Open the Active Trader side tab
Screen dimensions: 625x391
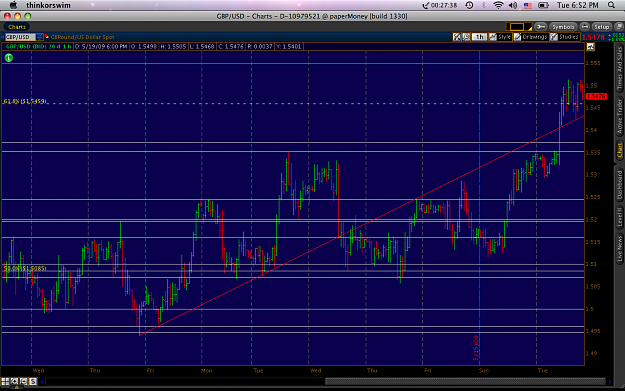pyautogui.click(x=620, y=116)
